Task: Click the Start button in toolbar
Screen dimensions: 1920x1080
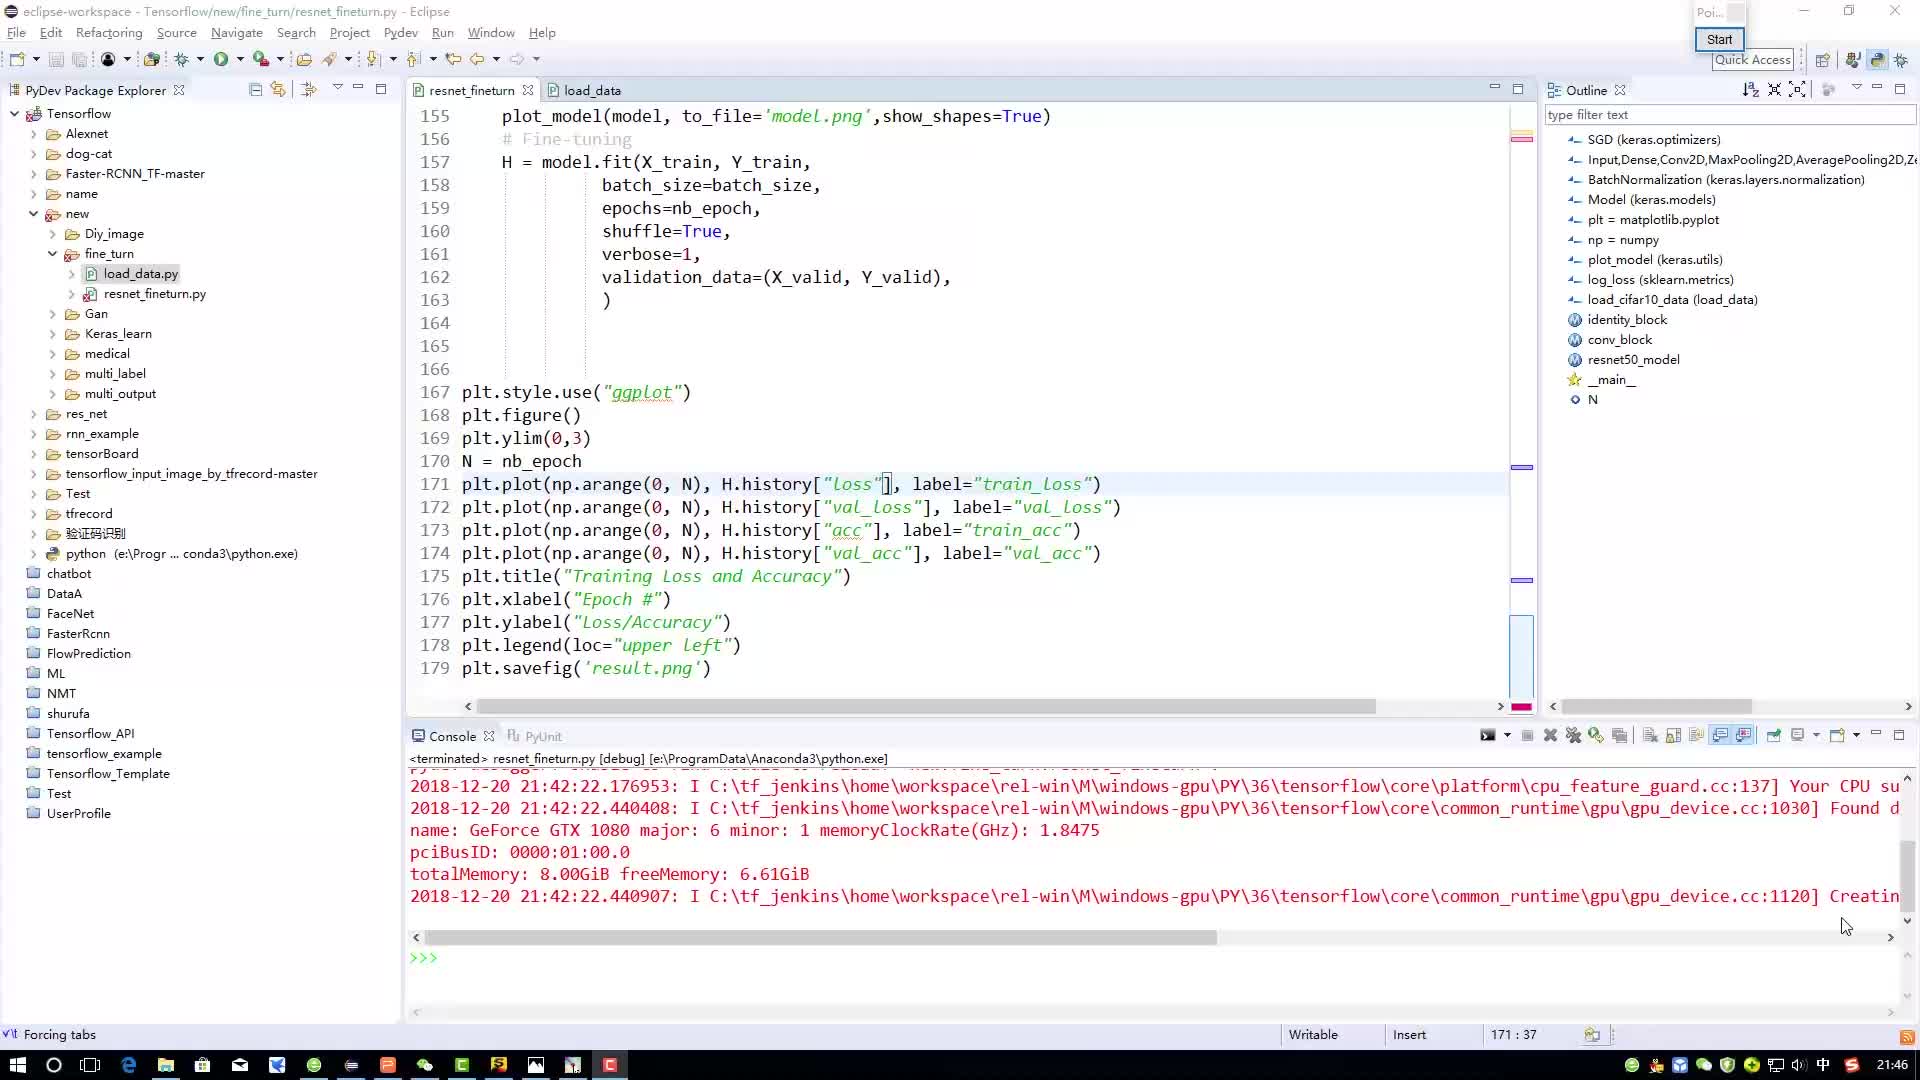Action: point(1718,38)
